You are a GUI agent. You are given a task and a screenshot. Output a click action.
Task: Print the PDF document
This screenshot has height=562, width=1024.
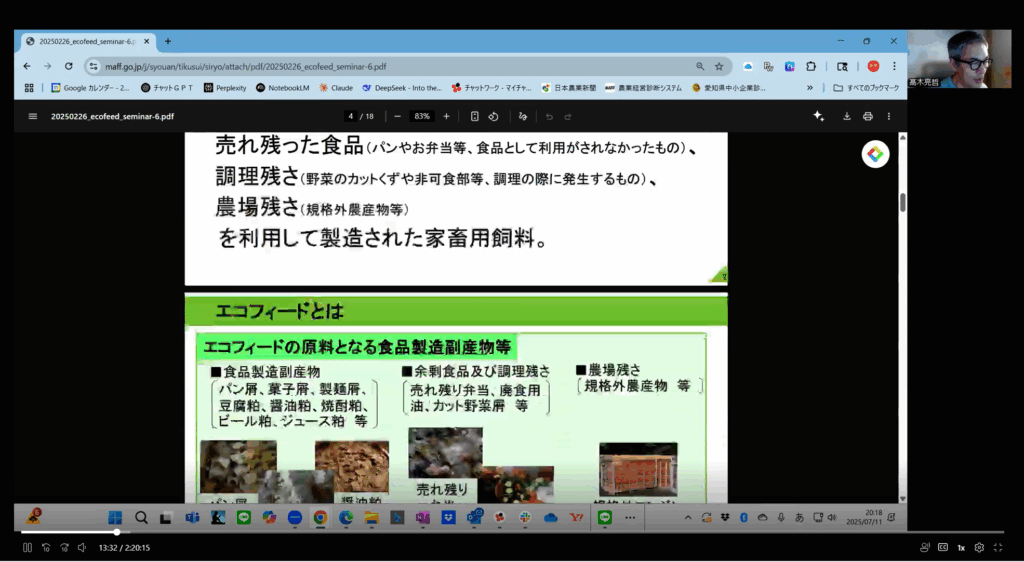(x=868, y=116)
